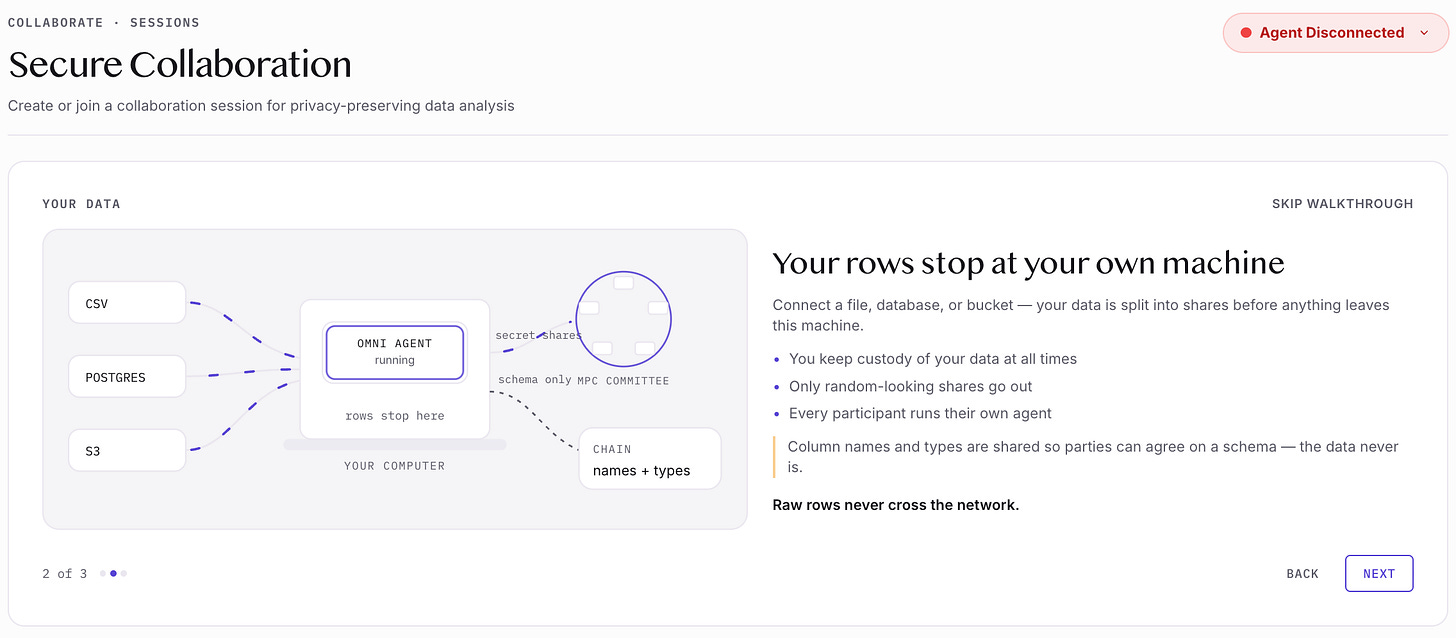Click the Omni Agent running box
This screenshot has height=638, width=1456.
click(x=395, y=352)
